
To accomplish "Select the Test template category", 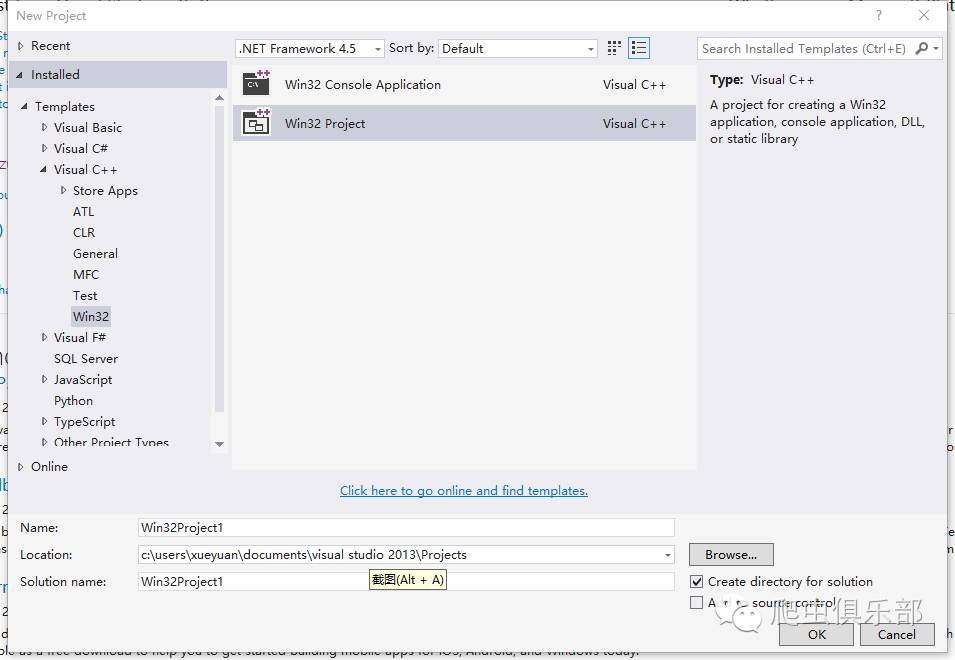I will 85,295.
